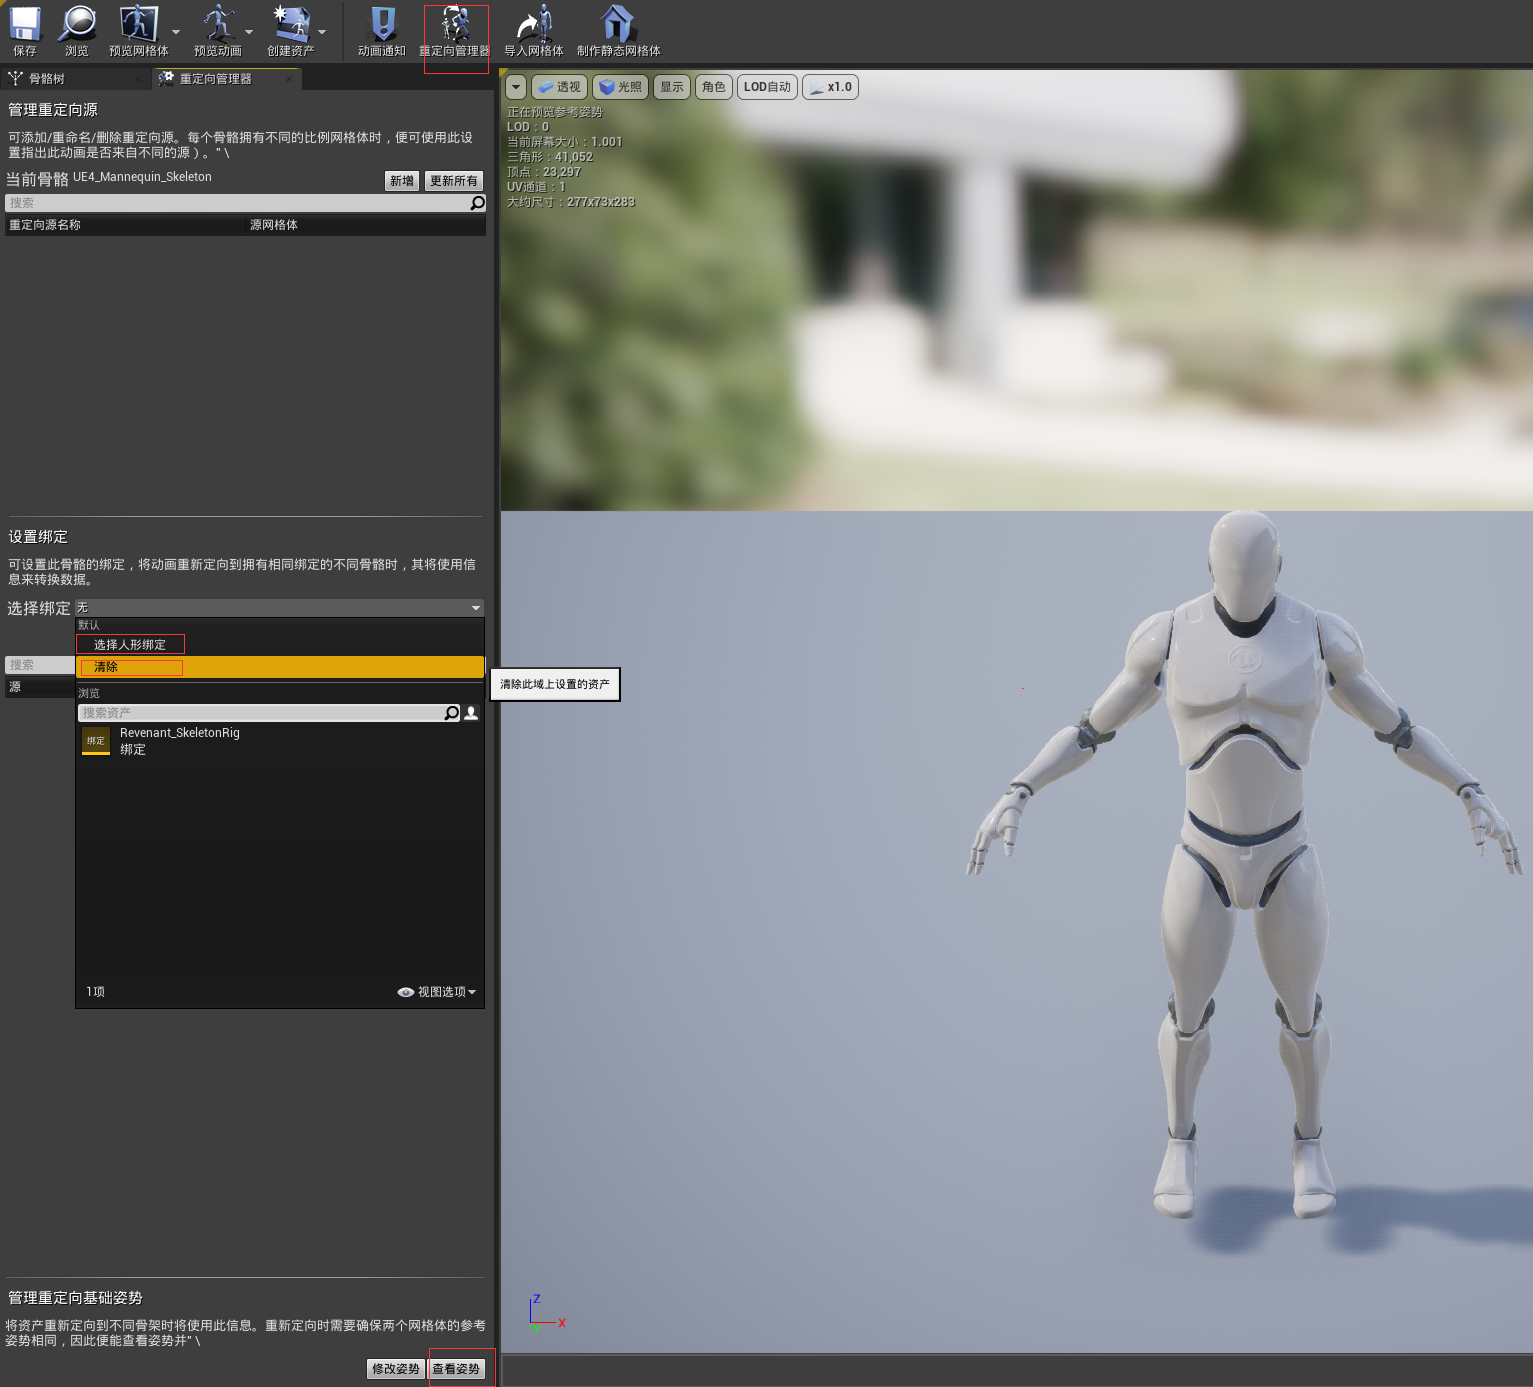
Task: Open the LOD自动 dropdown
Action: point(767,87)
